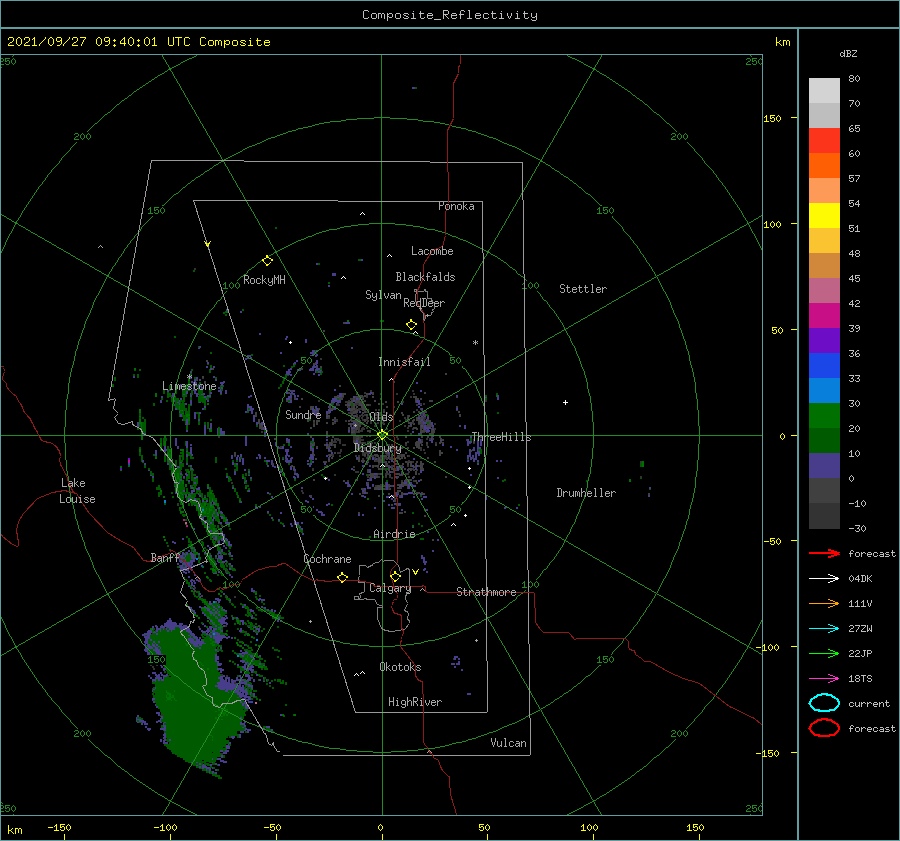Click yellow diamond marker near Cochrane
900x841 pixels.
[x=343, y=577]
